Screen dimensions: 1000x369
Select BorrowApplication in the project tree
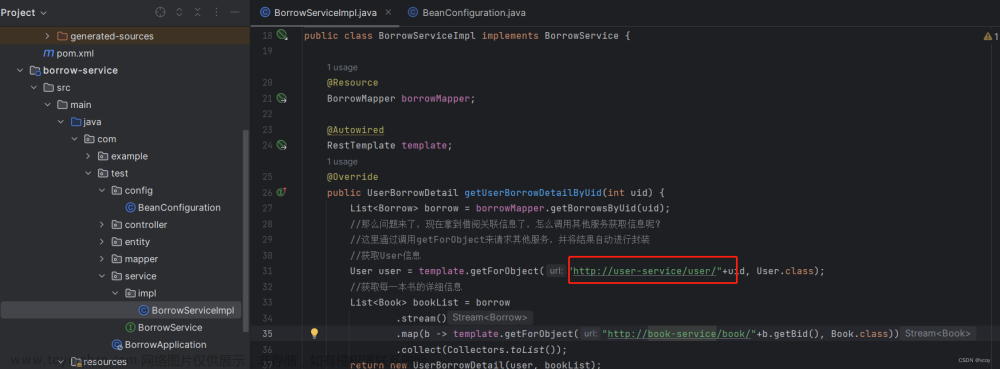[x=165, y=345]
